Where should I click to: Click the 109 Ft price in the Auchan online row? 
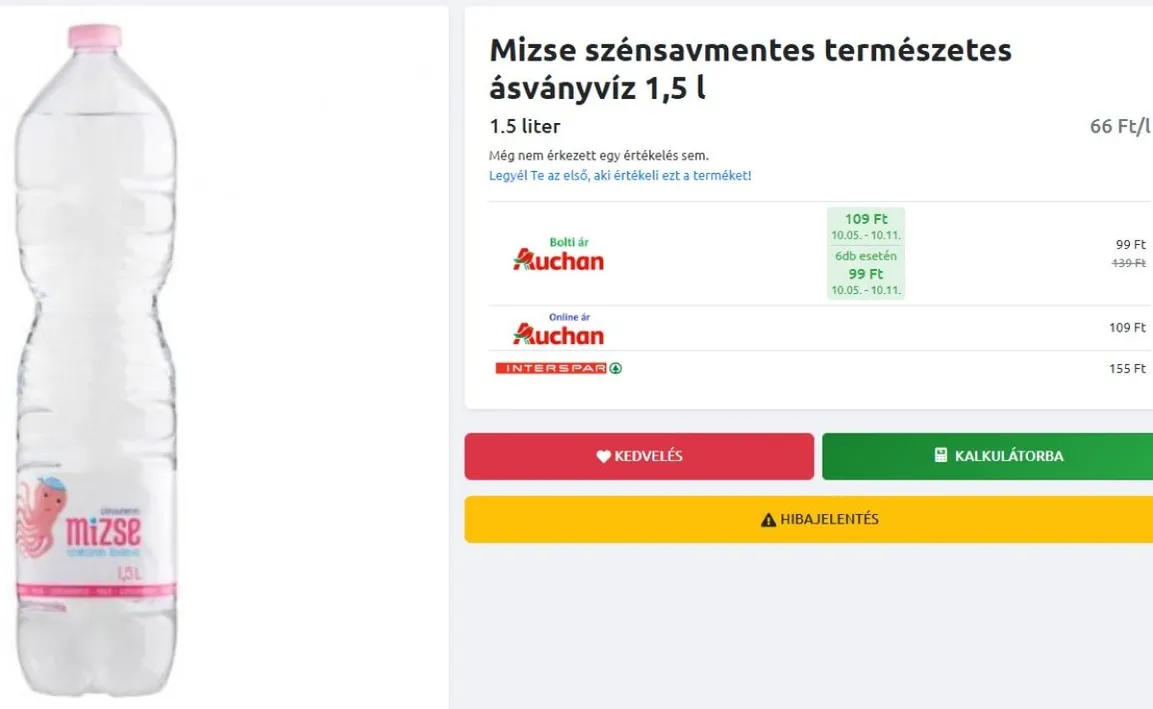tap(1127, 328)
